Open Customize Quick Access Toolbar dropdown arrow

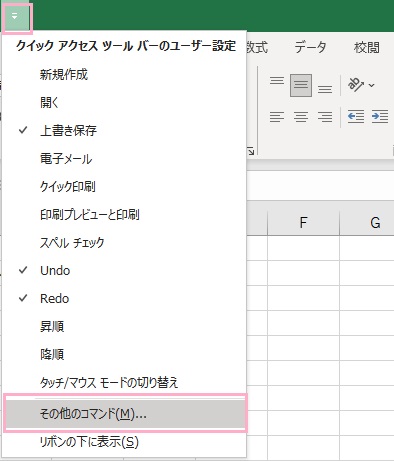pyautogui.click(x=14, y=16)
